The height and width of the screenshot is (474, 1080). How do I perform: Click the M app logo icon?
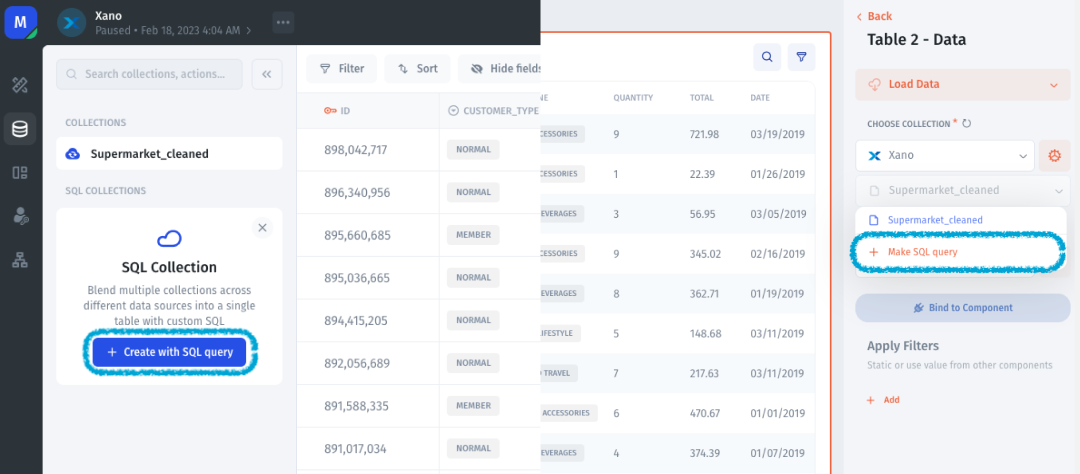pyautogui.click(x=20, y=22)
